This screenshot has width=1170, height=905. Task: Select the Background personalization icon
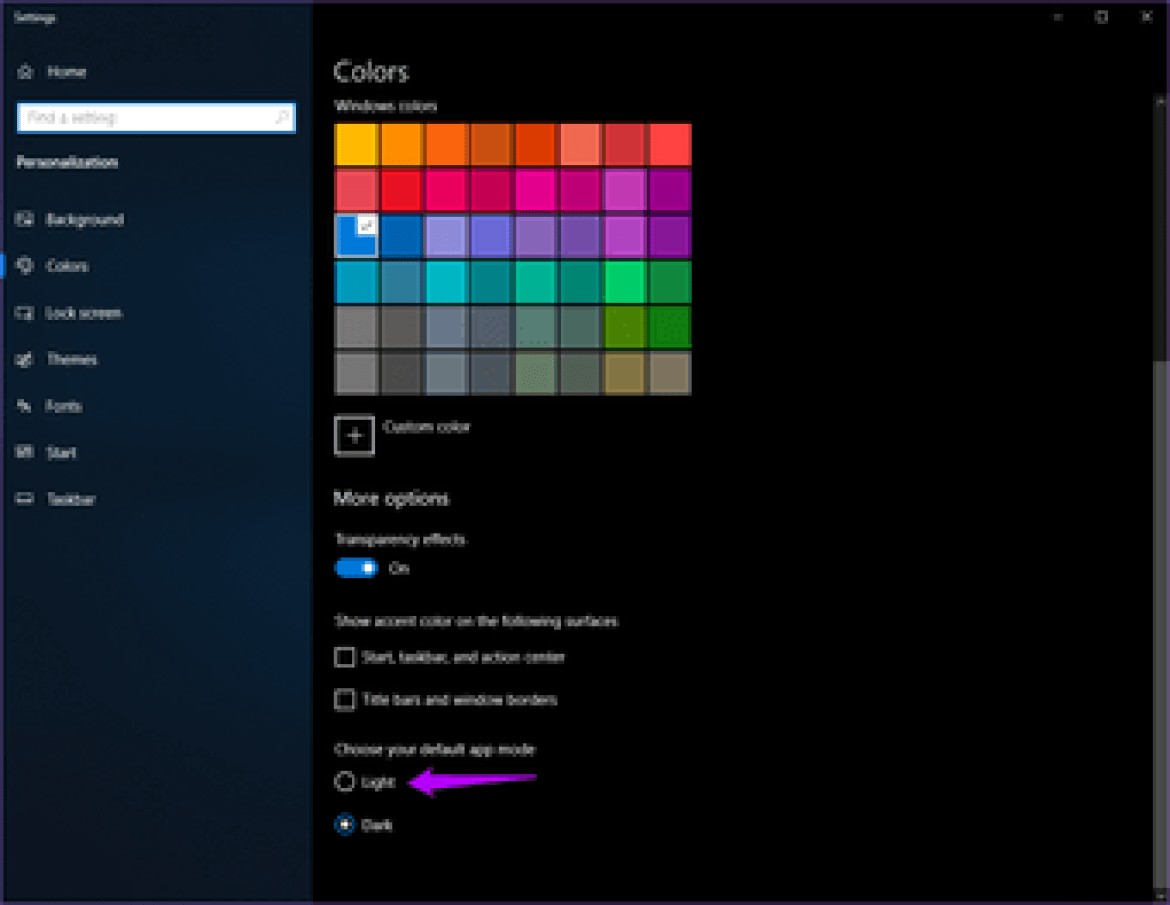(24, 219)
